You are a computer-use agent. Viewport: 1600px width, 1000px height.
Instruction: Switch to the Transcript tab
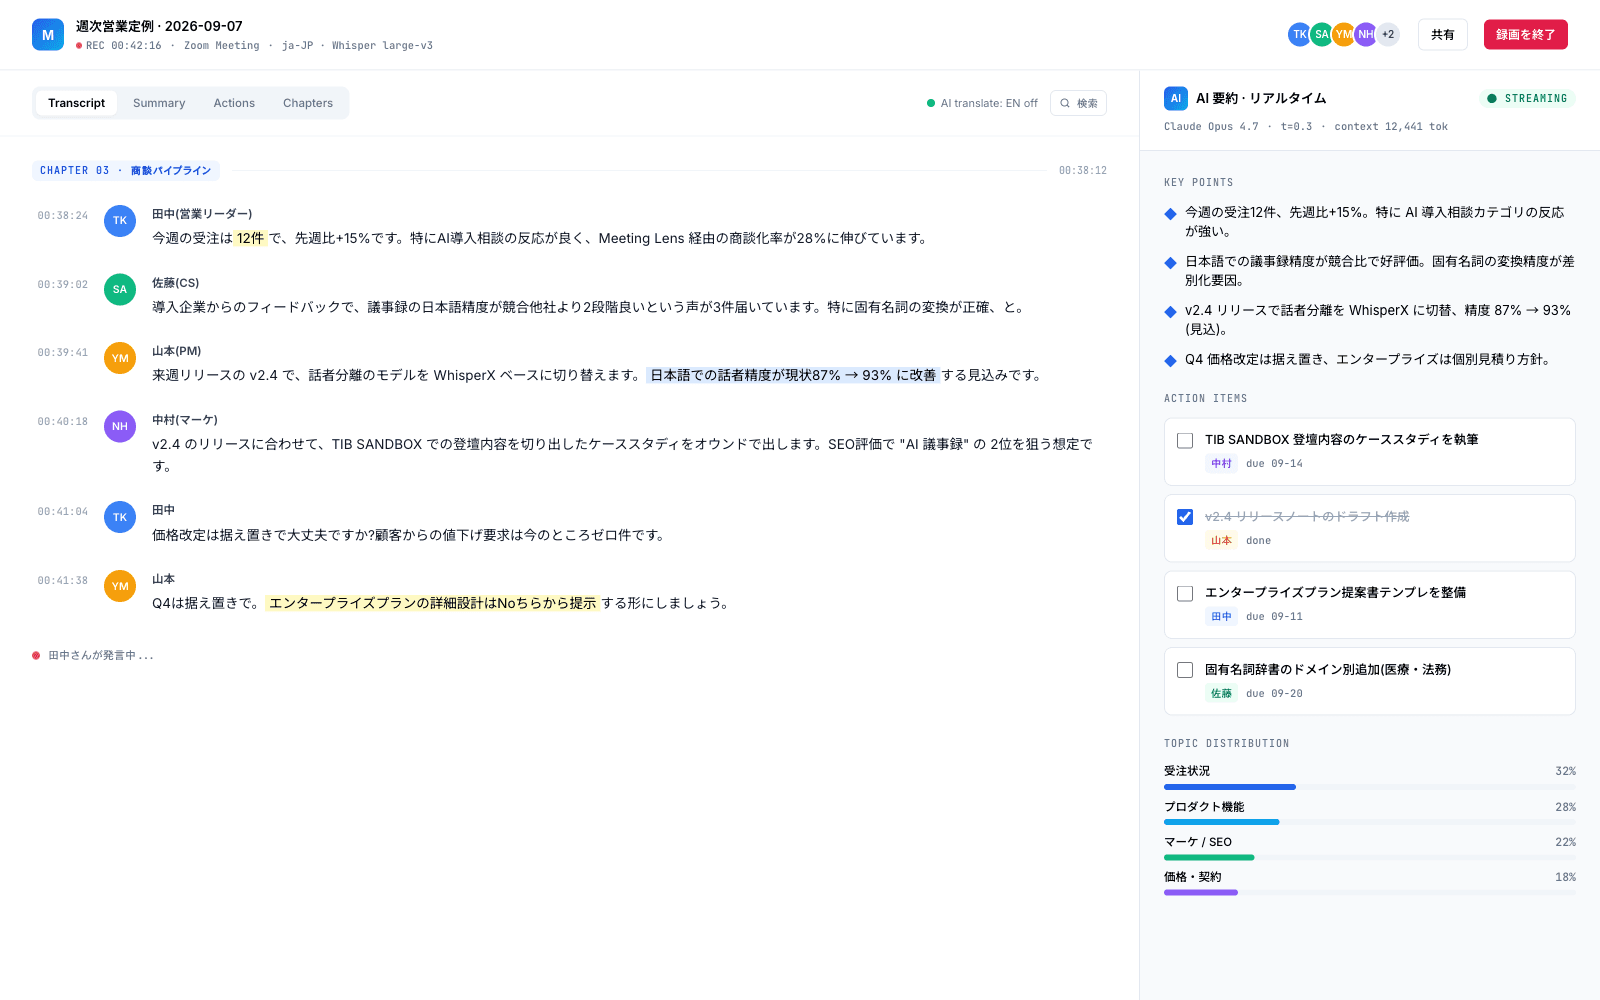click(x=76, y=103)
